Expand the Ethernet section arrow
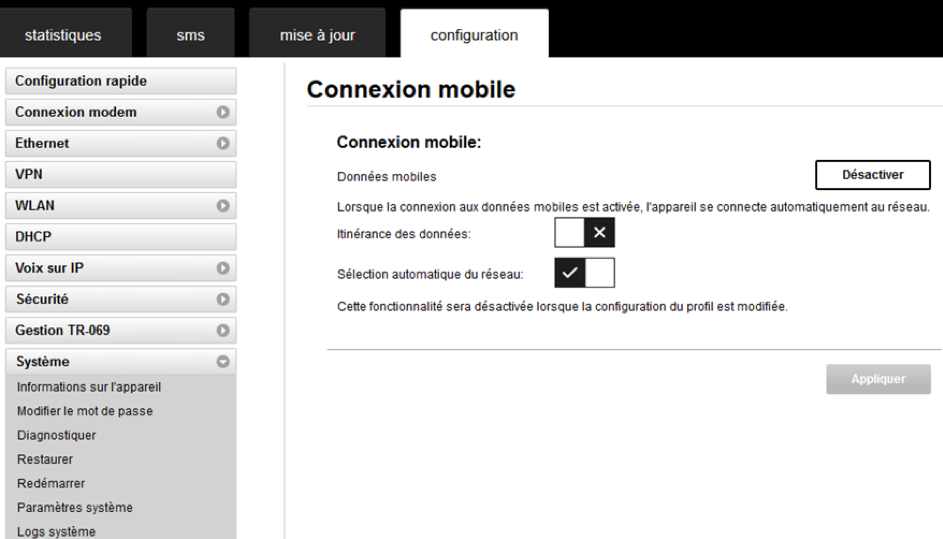943x539 pixels. point(224,143)
